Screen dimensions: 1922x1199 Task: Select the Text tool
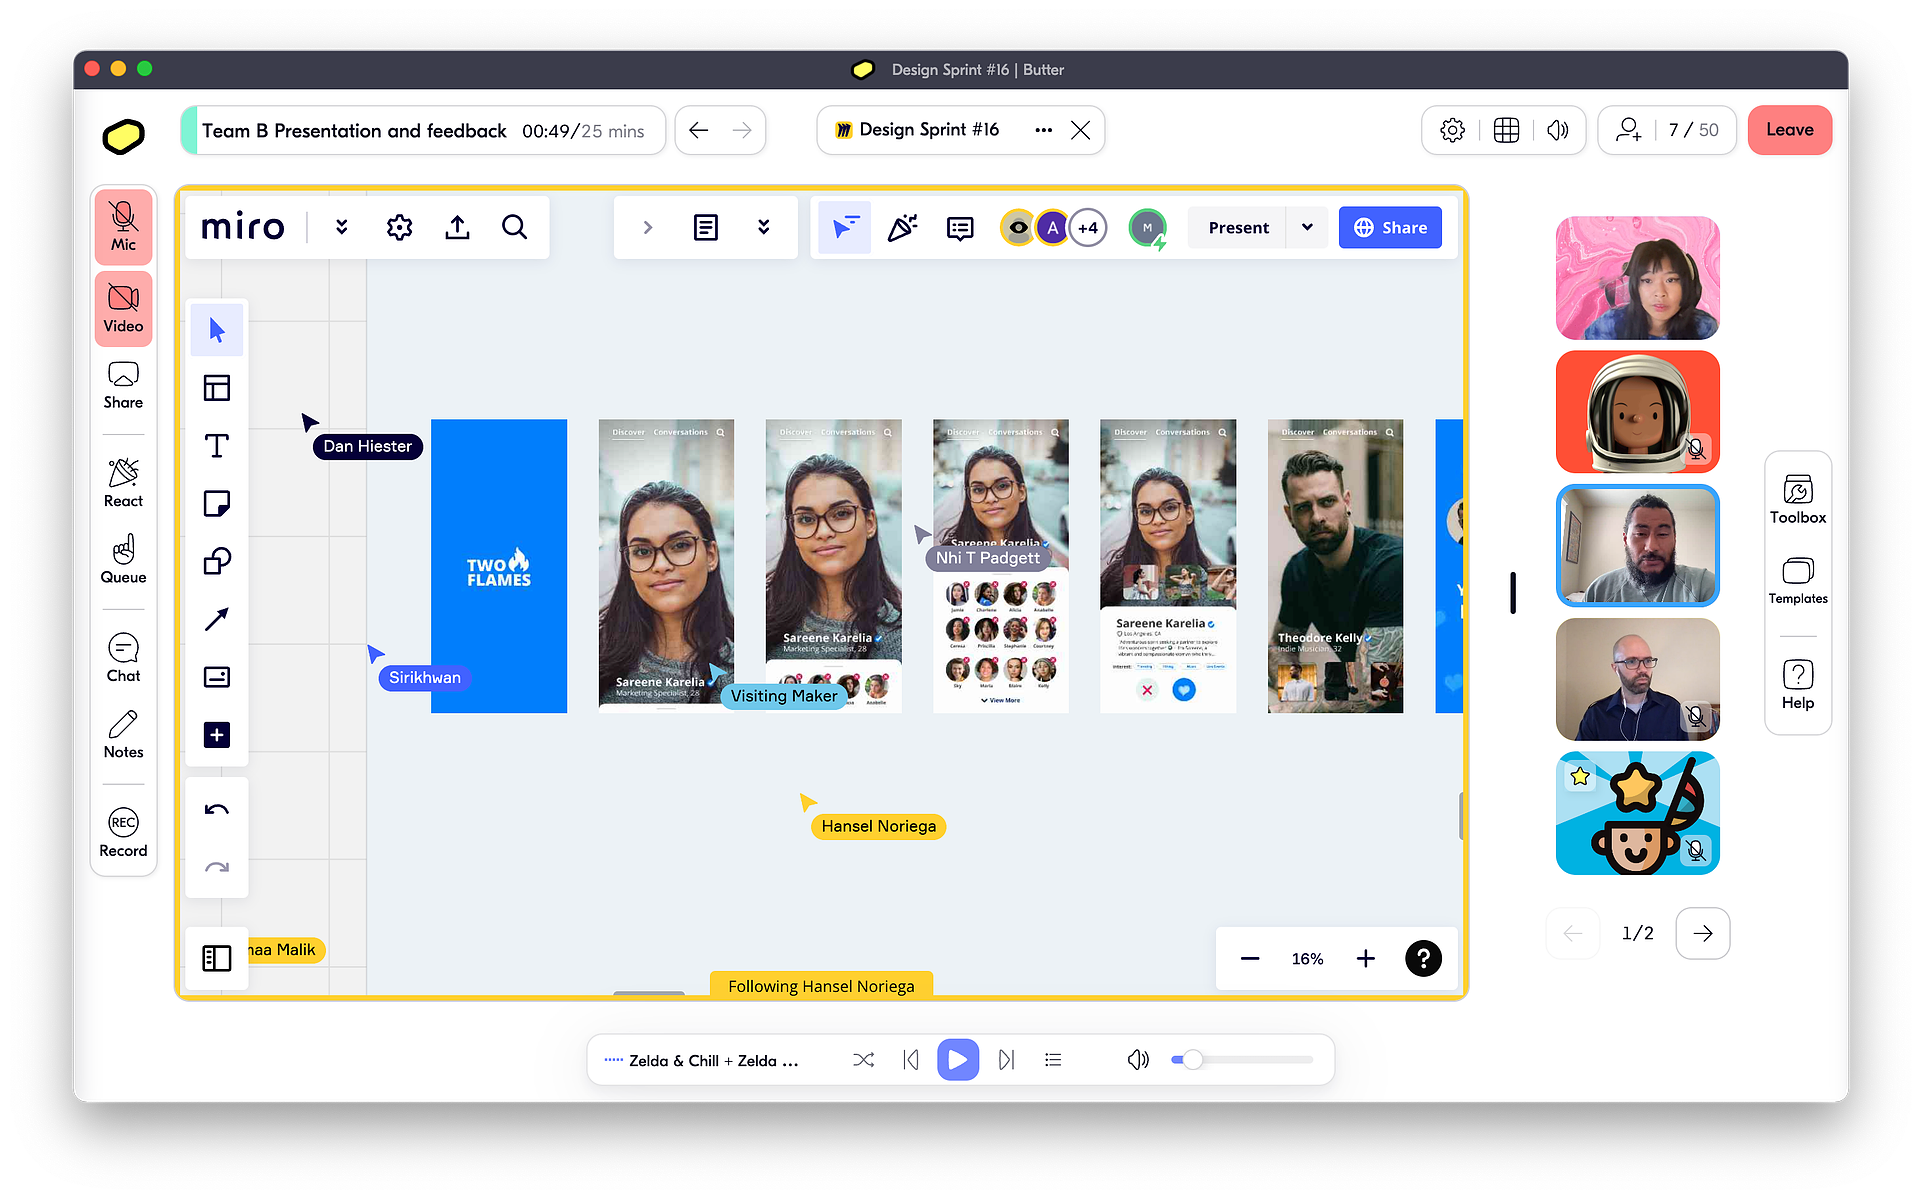[217, 446]
